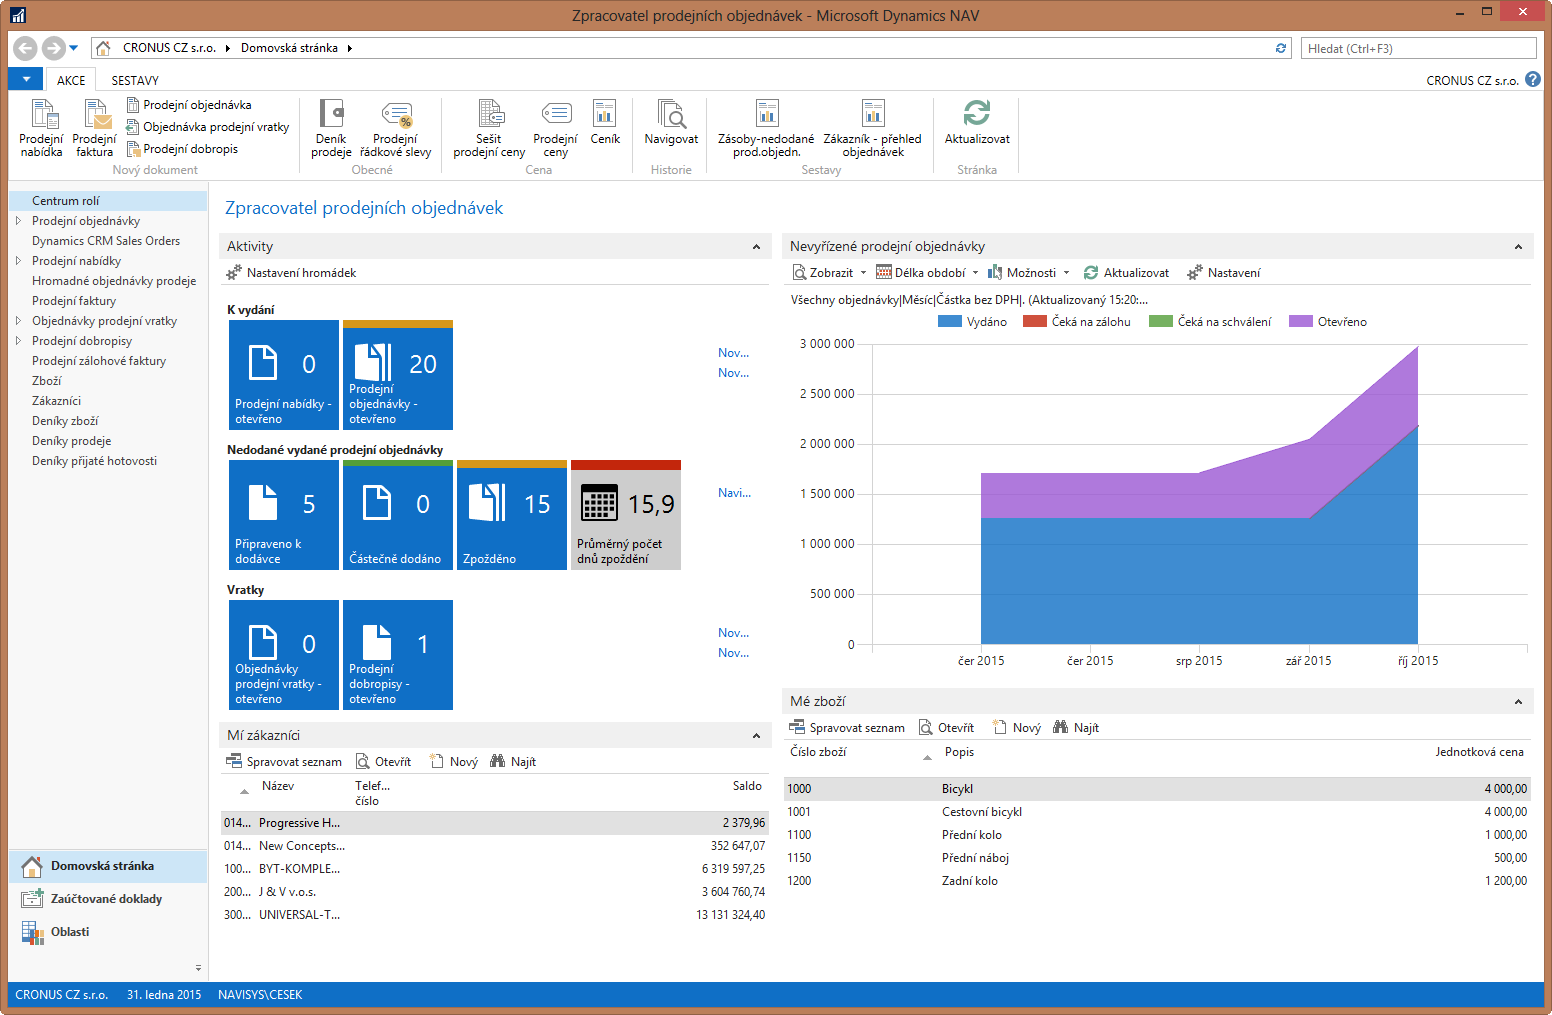The width and height of the screenshot is (1552, 1015).
Task: Open Prodejní řádkové slevy
Action: coord(396,128)
